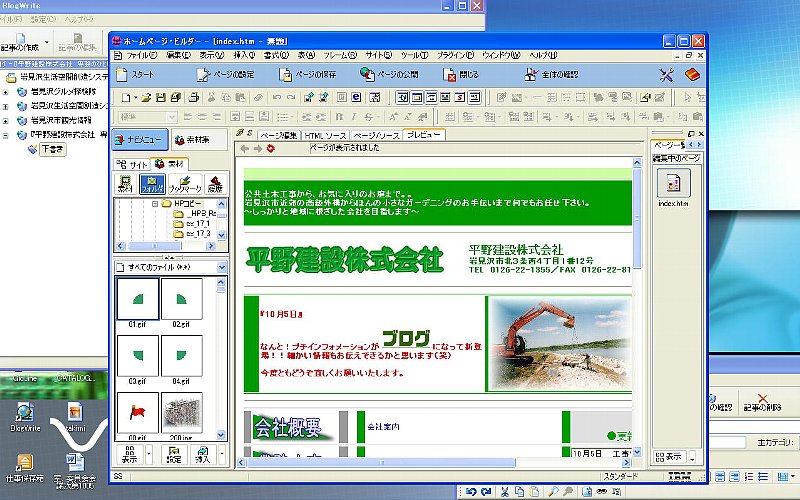Open the arrow next to 表示 under thumbnails

pyautogui.click(x=149, y=454)
